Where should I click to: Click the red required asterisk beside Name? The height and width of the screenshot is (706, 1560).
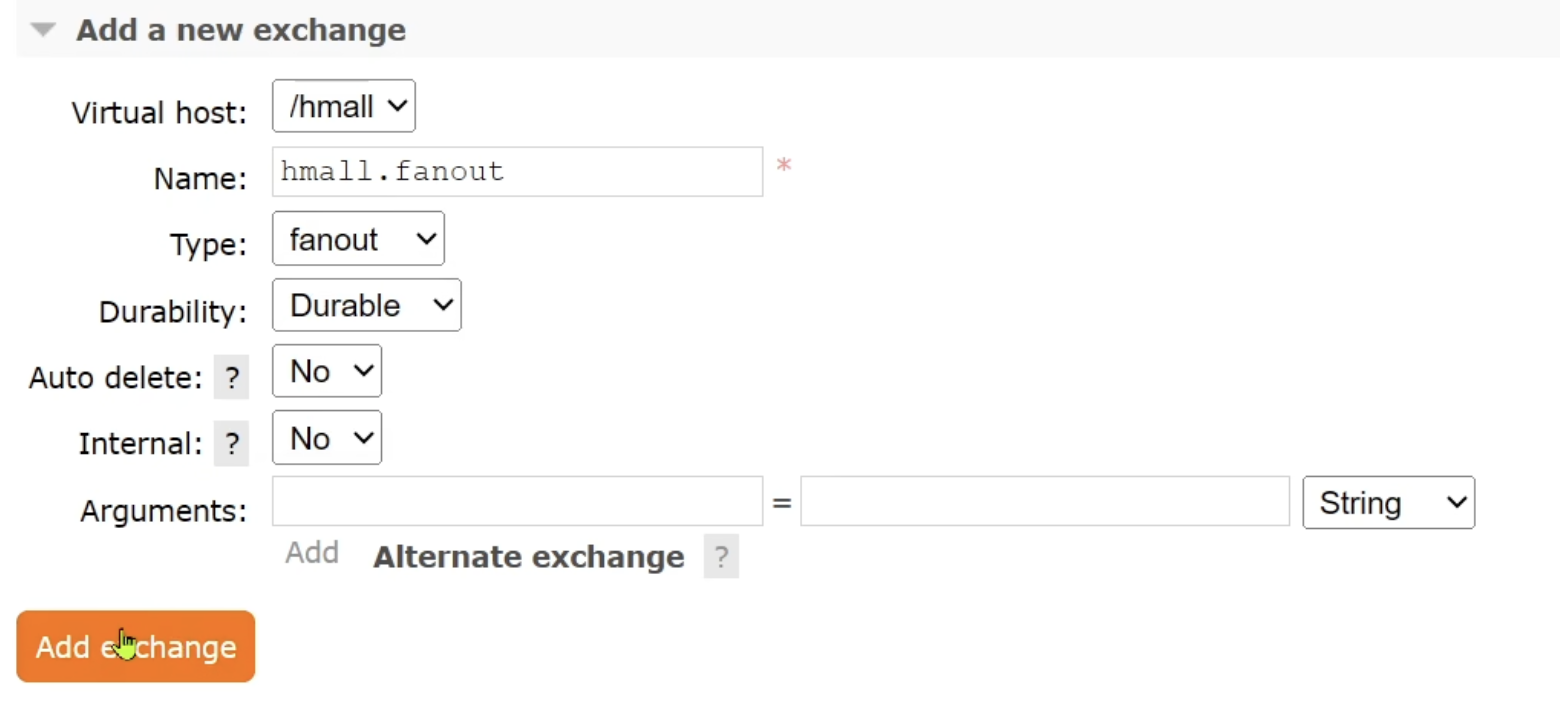click(784, 167)
